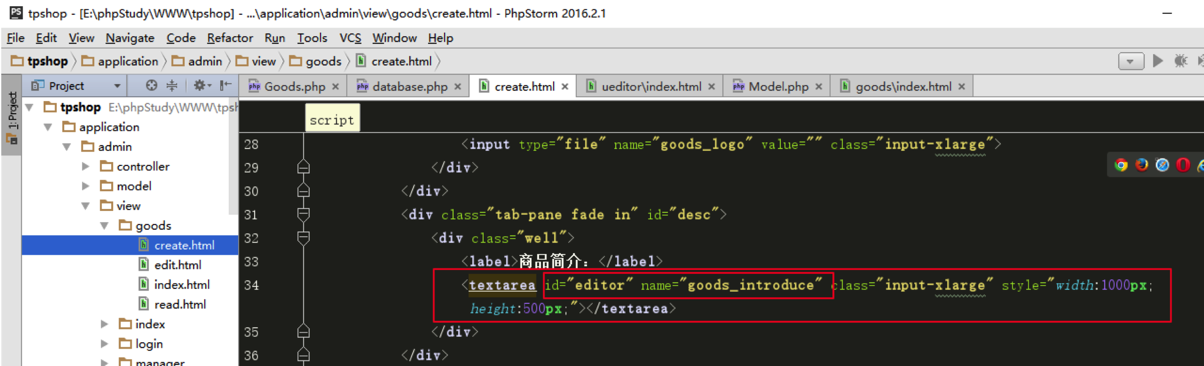This screenshot has height=366, width=1204.
Task: Open Chrome browser preview icon in editor
Action: click(x=1121, y=165)
